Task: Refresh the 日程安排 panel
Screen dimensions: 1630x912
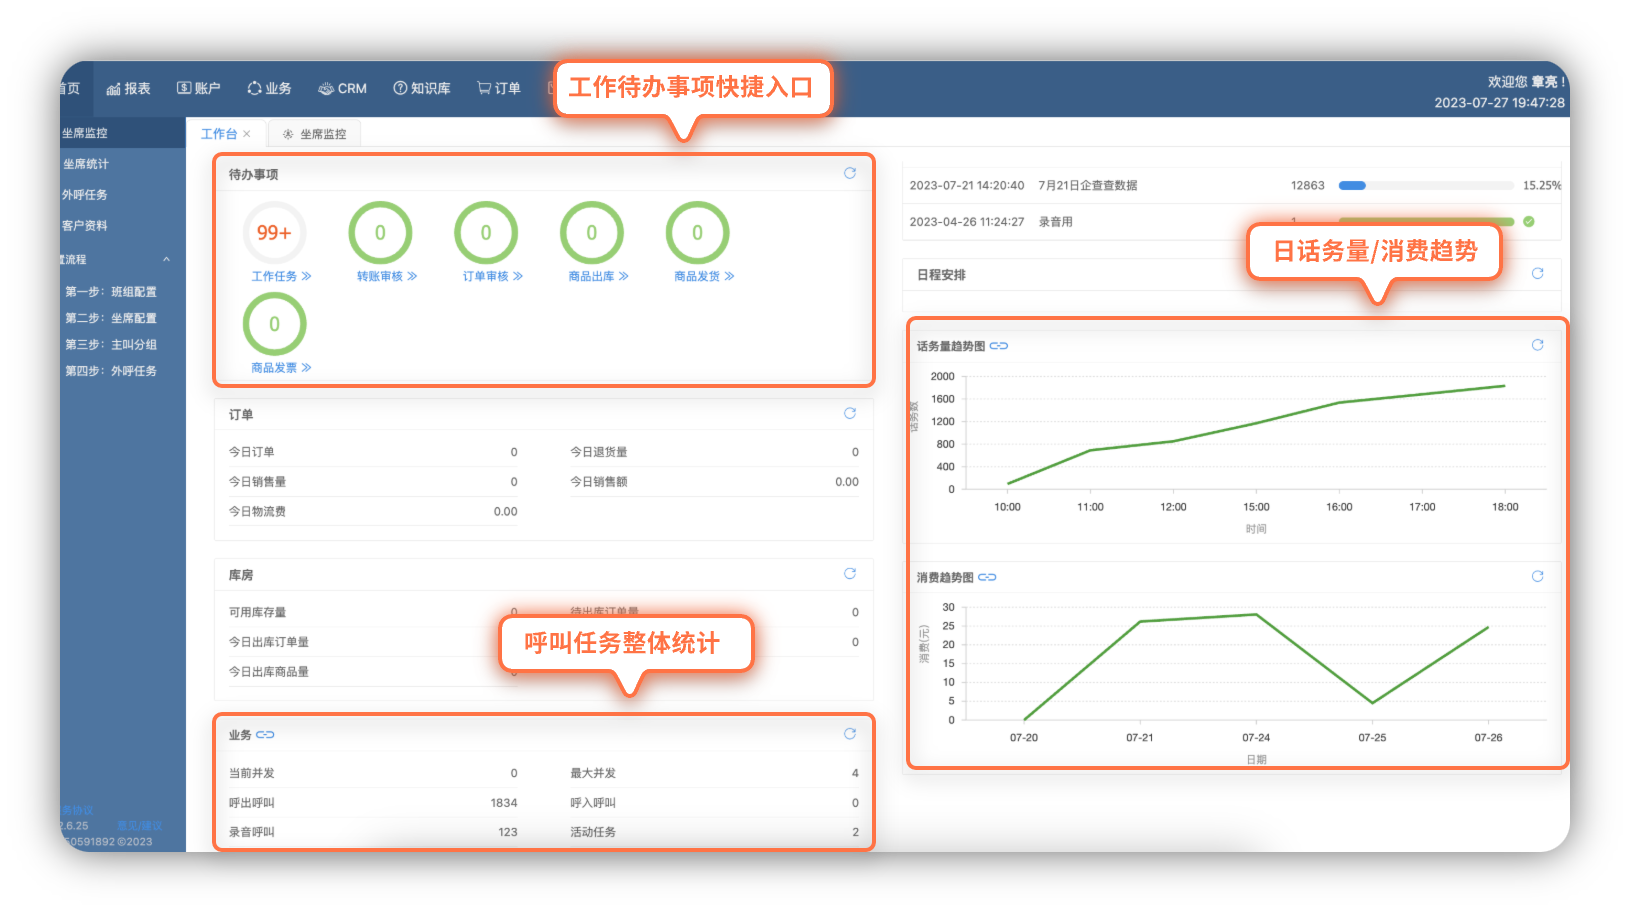Action: click(1537, 273)
